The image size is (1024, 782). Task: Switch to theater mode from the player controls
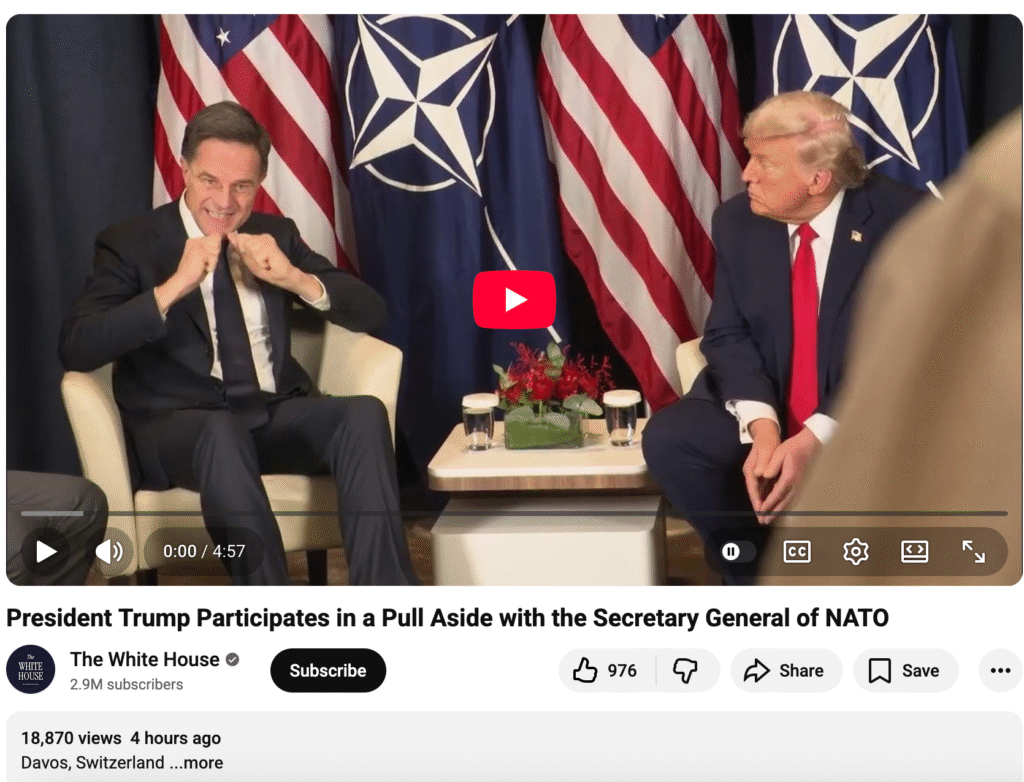tap(914, 551)
